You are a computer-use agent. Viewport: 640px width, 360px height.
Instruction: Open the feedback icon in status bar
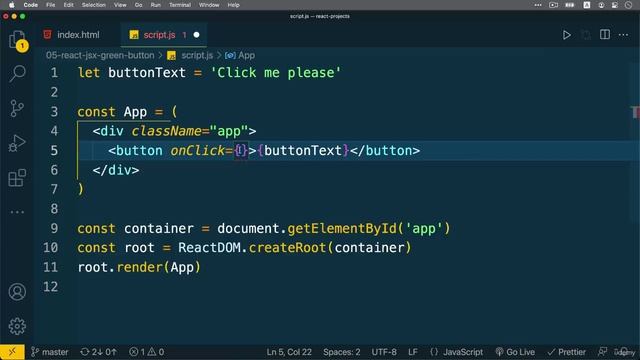pos(602,352)
